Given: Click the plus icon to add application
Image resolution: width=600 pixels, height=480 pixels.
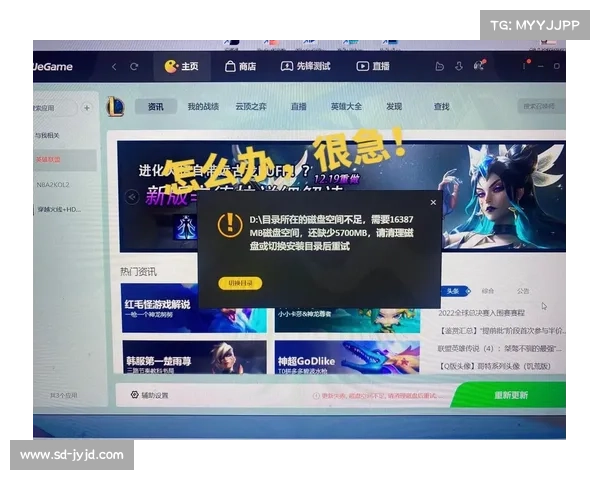Looking at the screenshot, I should click(87, 107).
